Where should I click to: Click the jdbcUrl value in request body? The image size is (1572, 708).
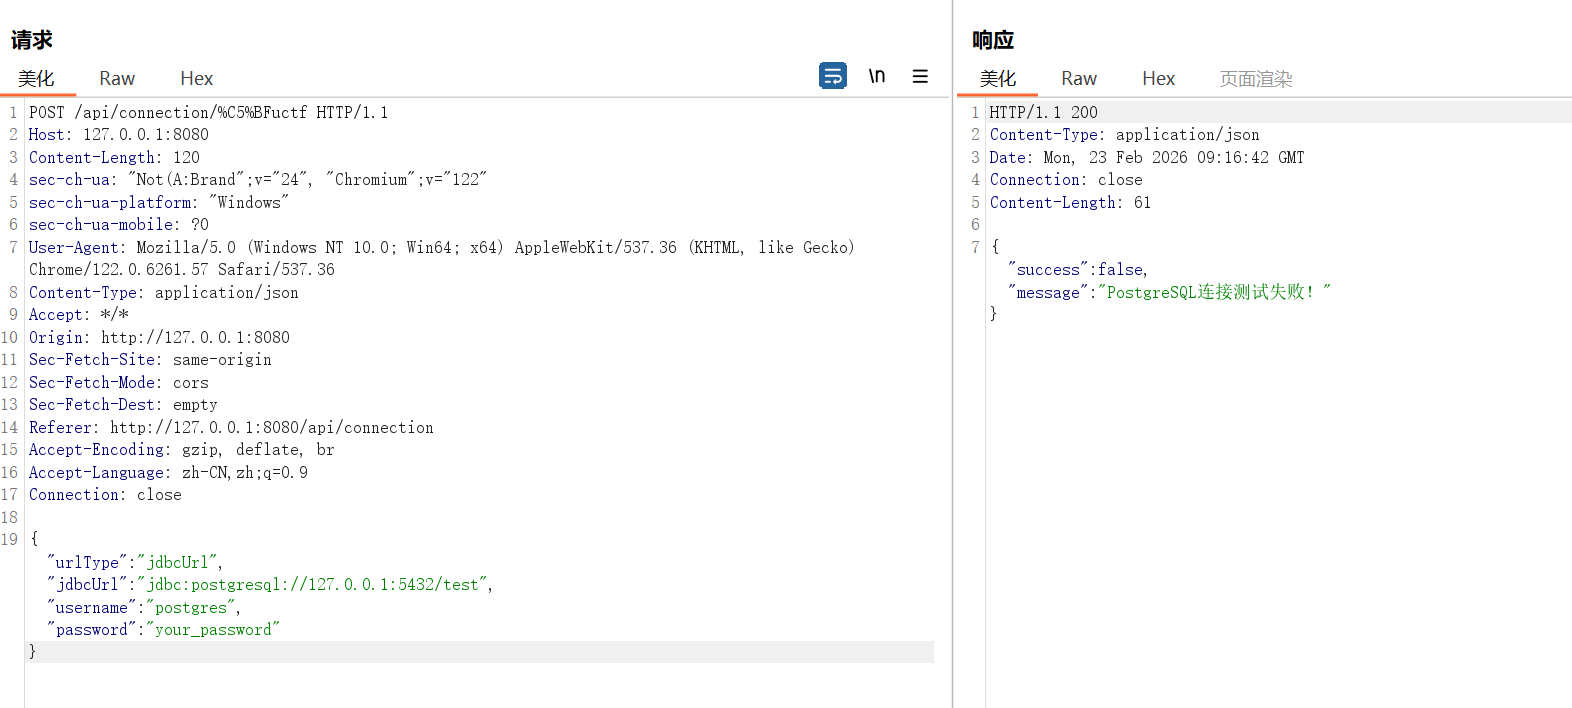pos(314,585)
